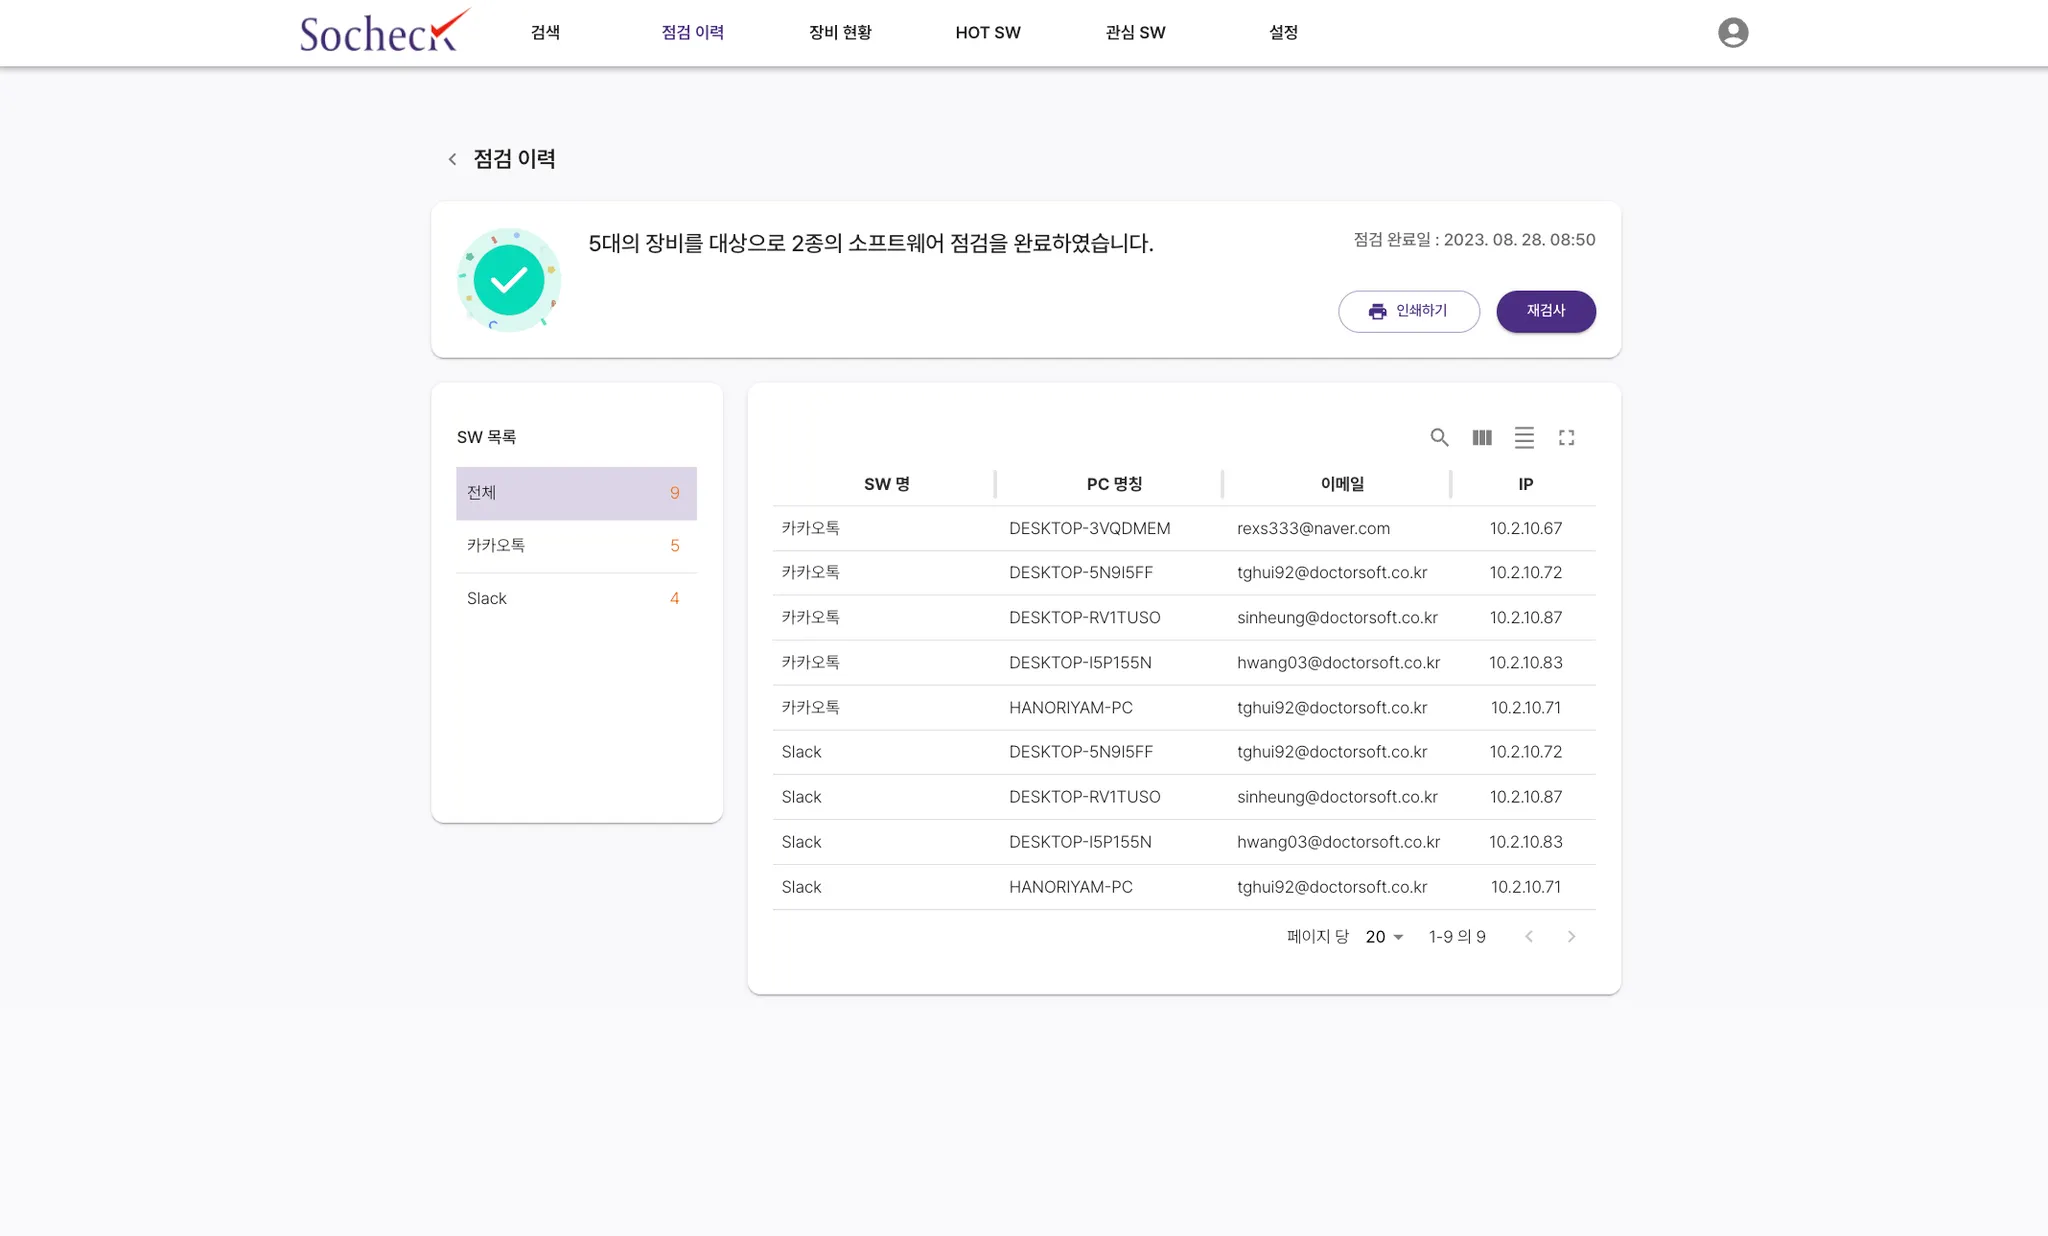This screenshot has height=1236, width=2048.
Task: Open the 검색 menu
Action: pos(545,32)
